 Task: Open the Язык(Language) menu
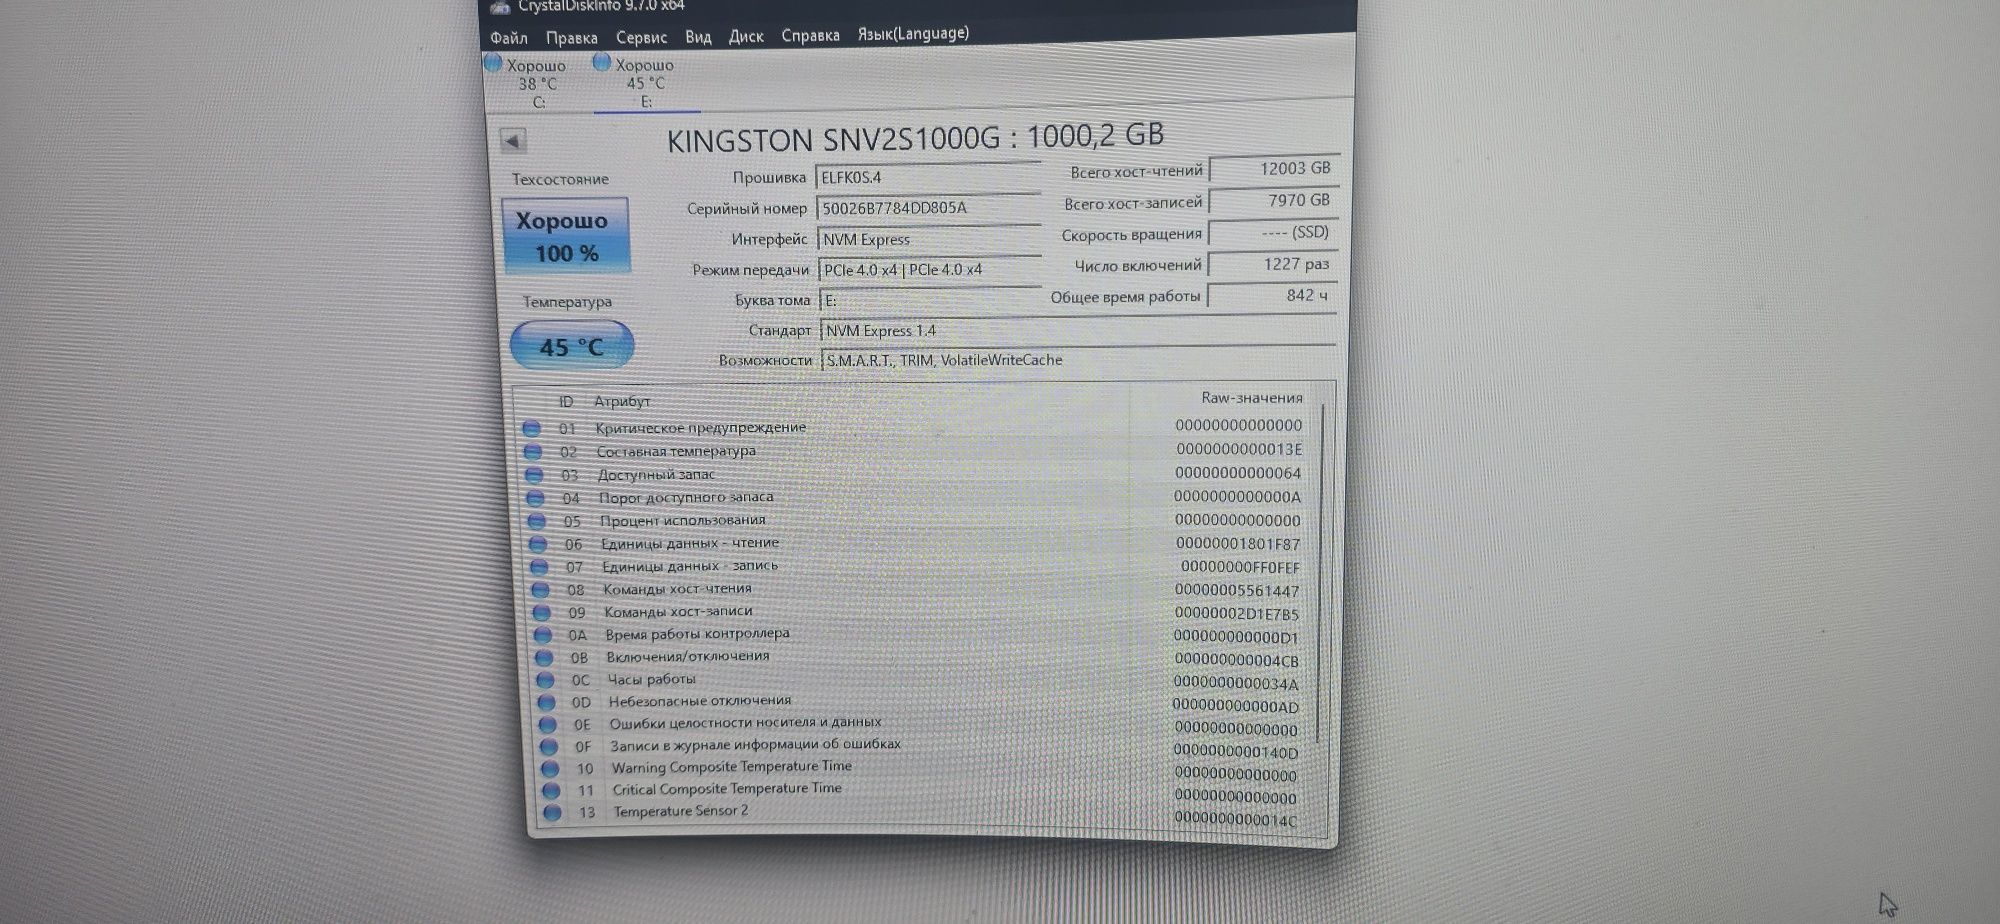coord(913,33)
